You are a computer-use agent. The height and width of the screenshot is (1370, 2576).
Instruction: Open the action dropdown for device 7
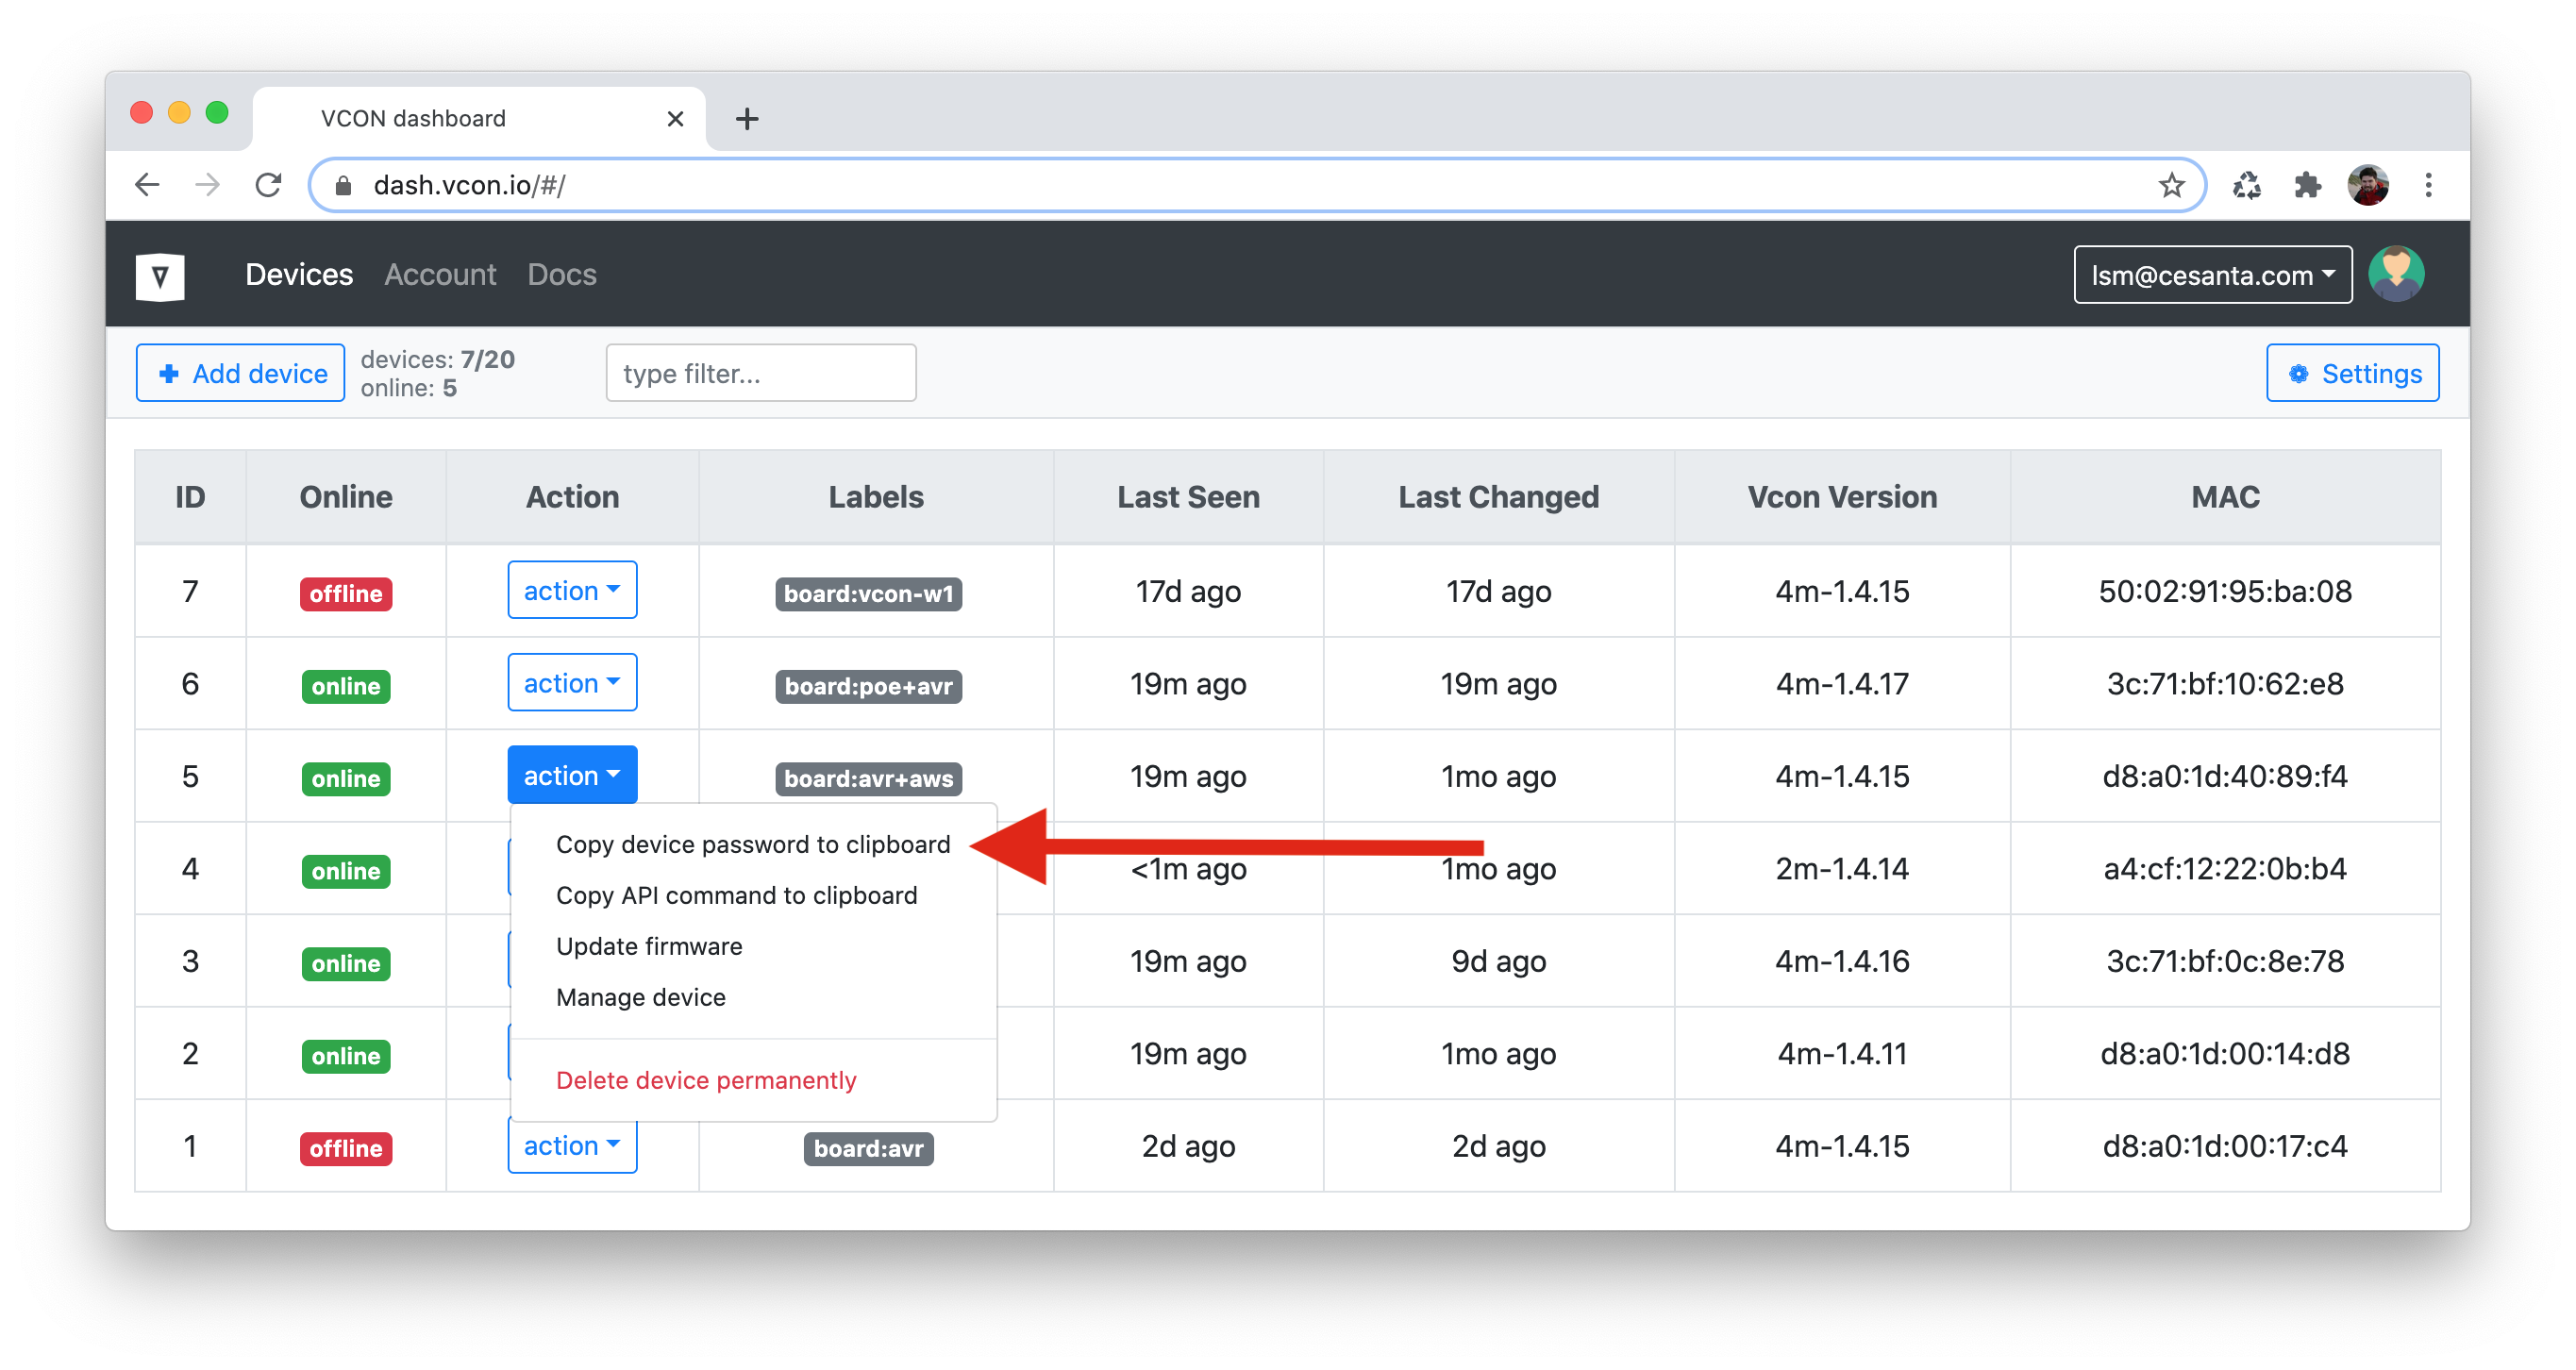(x=571, y=590)
